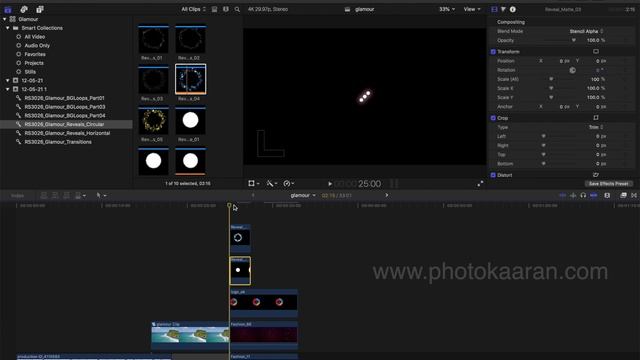The height and width of the screenshot is (360, 640).
Task: Open the glamour project timeline history dropdown
Action: [303, 196]
